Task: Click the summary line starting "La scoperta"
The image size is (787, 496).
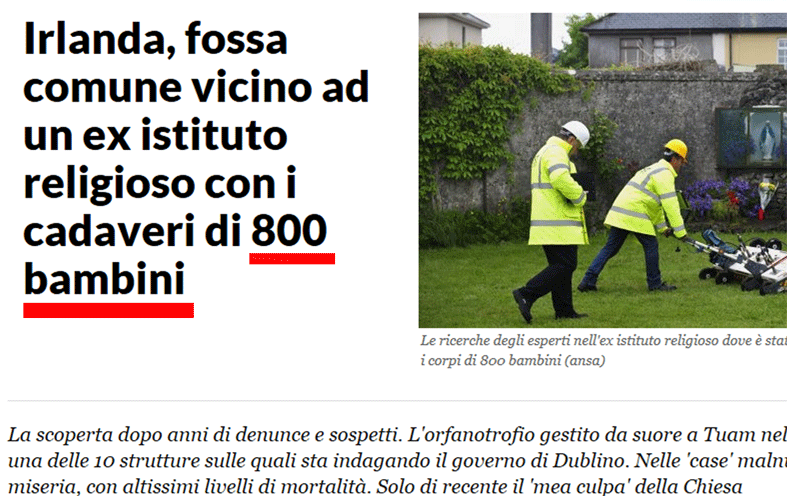Action: point(397,435)
